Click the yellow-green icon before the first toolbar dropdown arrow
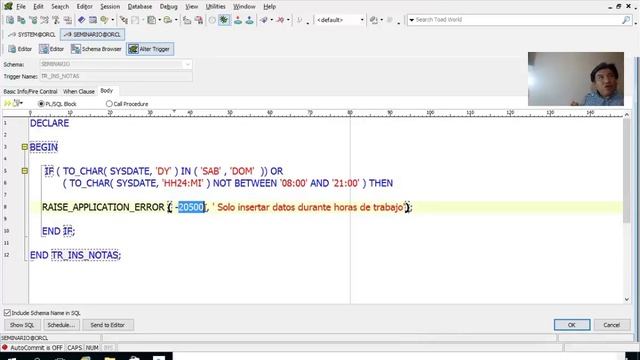Viewport: 640px width, 360px height. click(x=104, y=20)
